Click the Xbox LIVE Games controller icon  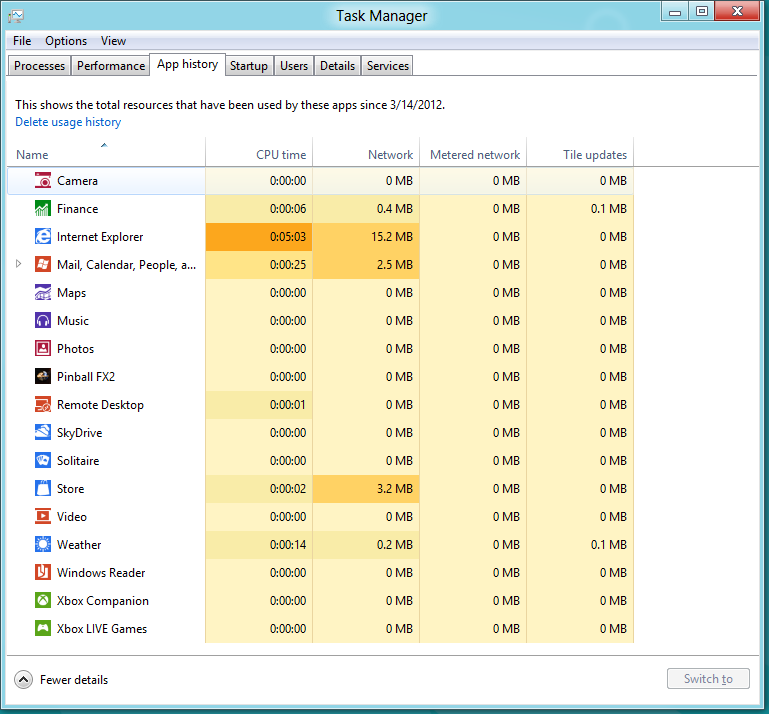pos(43,628)
